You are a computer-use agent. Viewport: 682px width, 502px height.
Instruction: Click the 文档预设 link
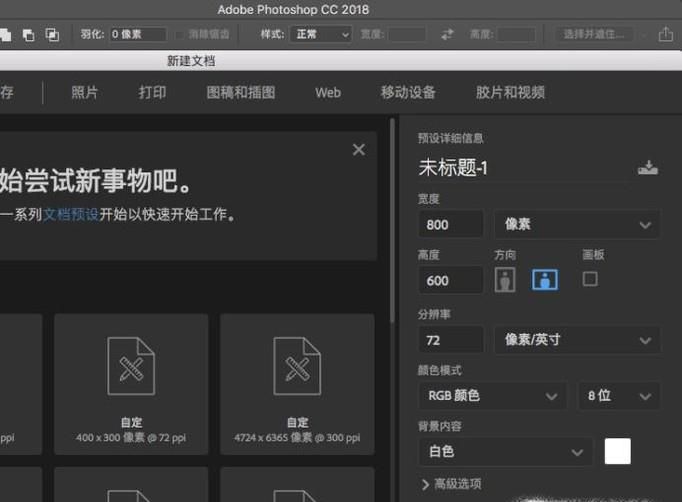(x=71, y=214)
